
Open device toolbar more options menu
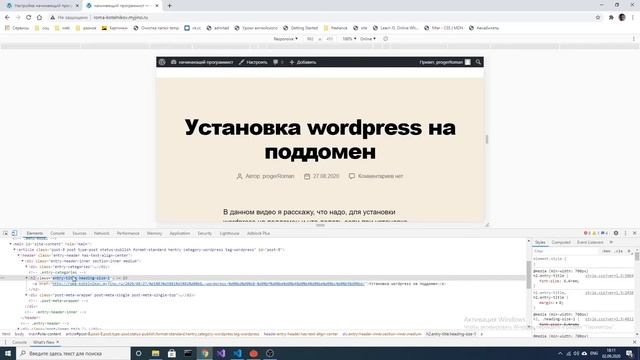point(633,39)
